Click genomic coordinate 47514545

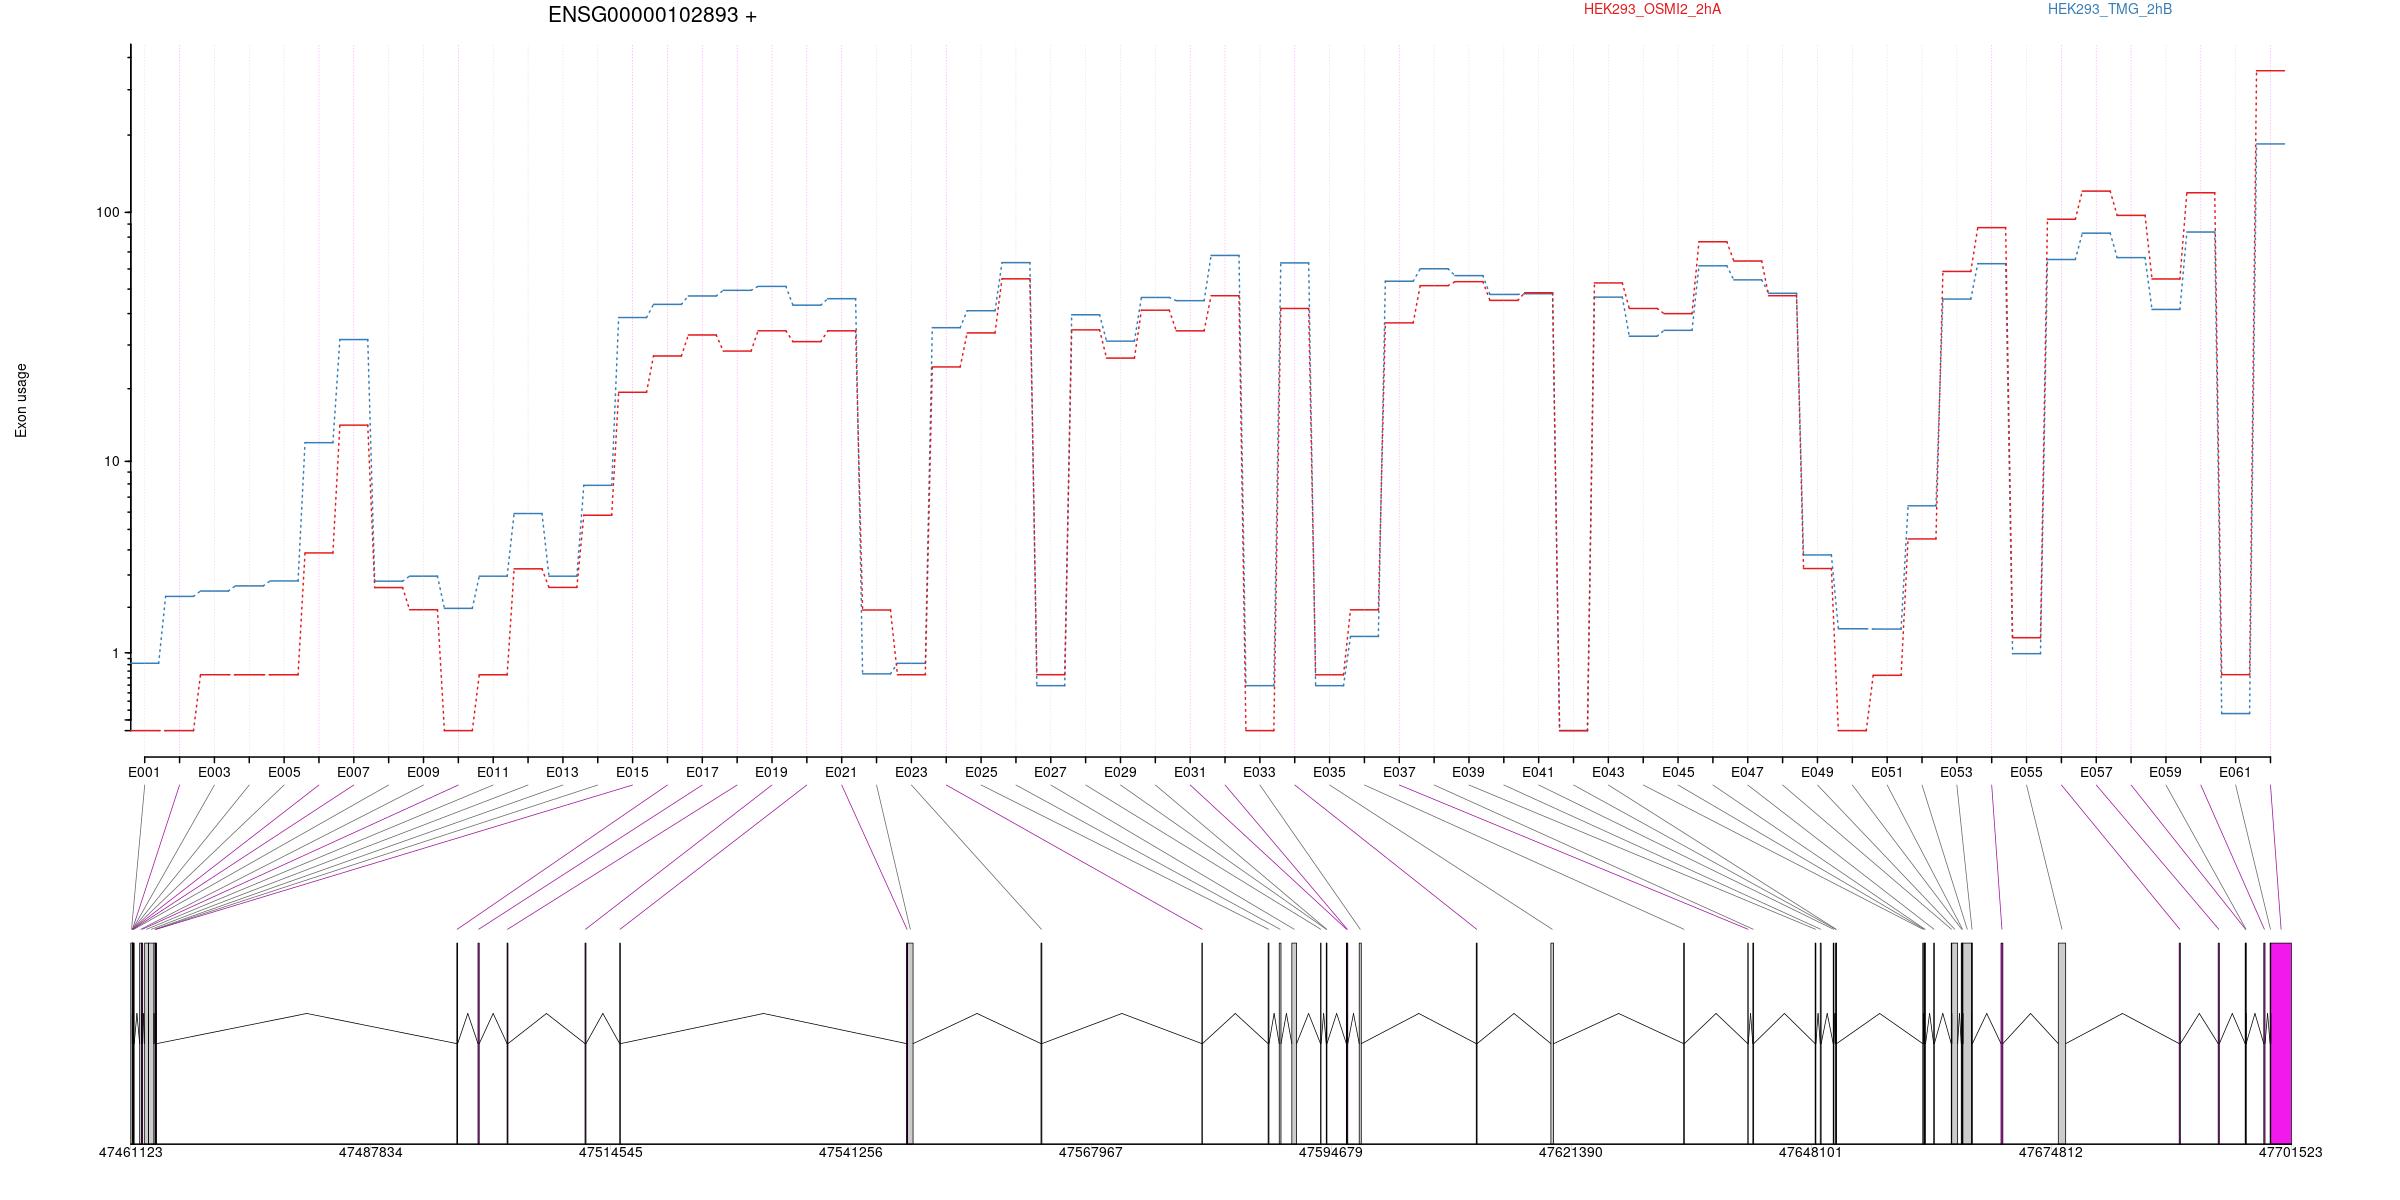tap(610, 1152)
